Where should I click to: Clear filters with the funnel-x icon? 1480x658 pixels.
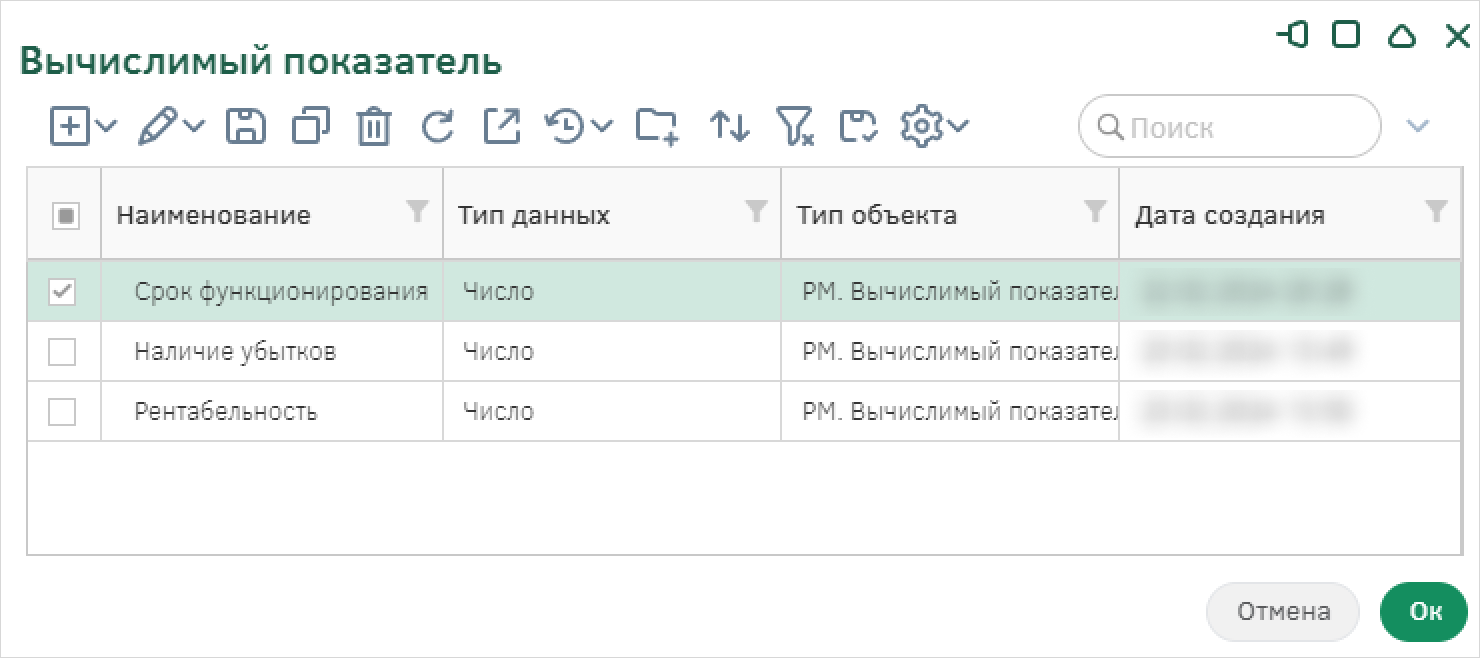coord(795,127)
